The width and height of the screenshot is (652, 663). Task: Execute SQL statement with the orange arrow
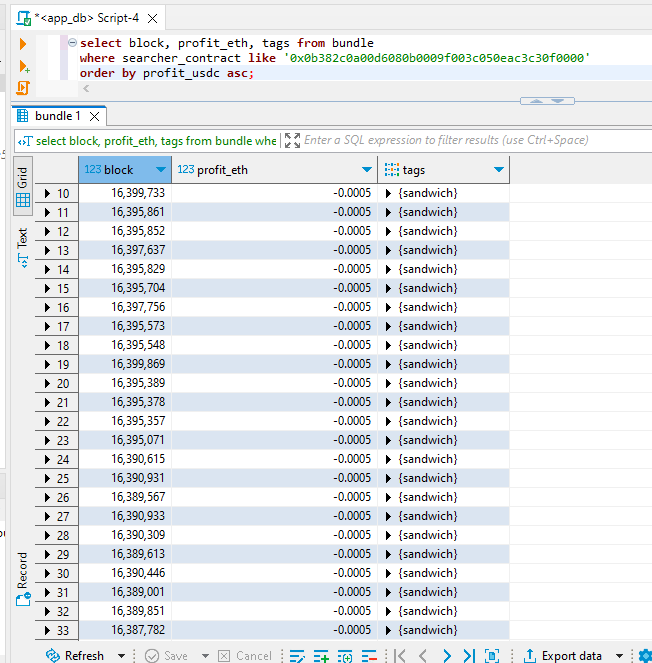point(23,44)
